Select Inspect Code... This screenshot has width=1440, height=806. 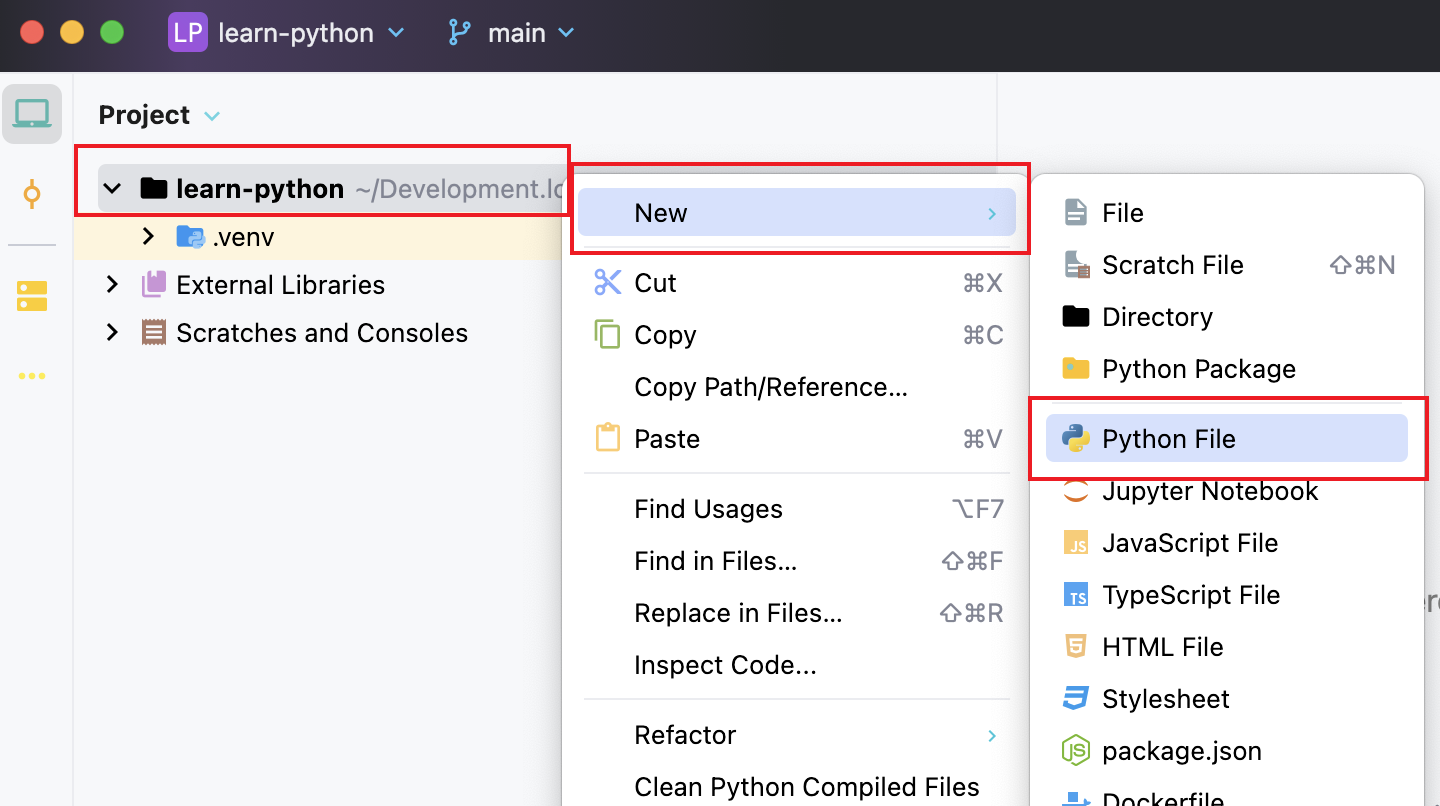pos(797,665)
